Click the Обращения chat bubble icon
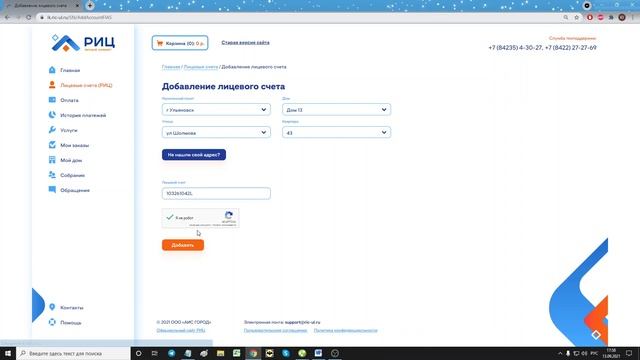640x360 pixels. pyautogui.click(x=52, y=190)
